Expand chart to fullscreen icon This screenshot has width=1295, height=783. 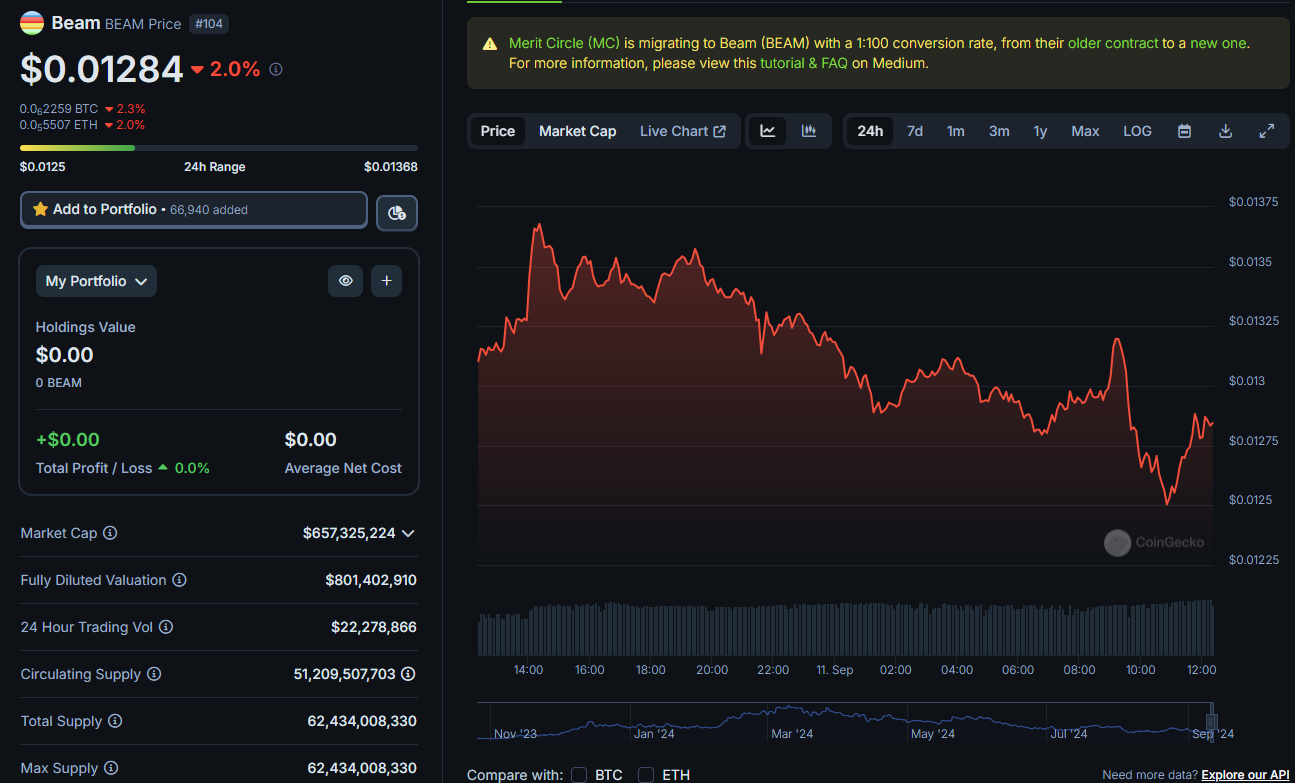point(1266,131)
